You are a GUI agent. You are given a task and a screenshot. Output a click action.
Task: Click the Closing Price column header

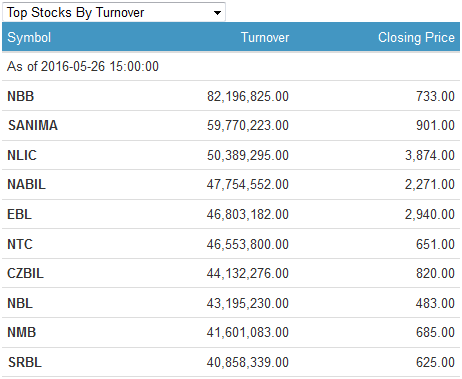click(x=416, y=37)
